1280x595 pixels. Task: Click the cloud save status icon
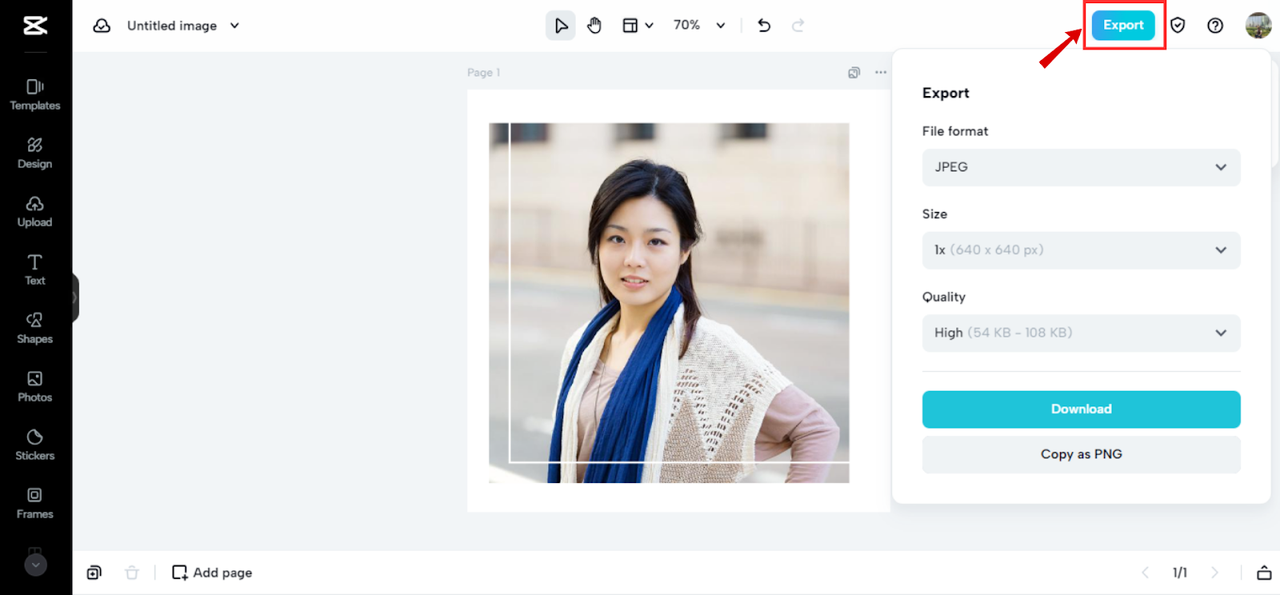pyautogui.click(x=102, y=26)
